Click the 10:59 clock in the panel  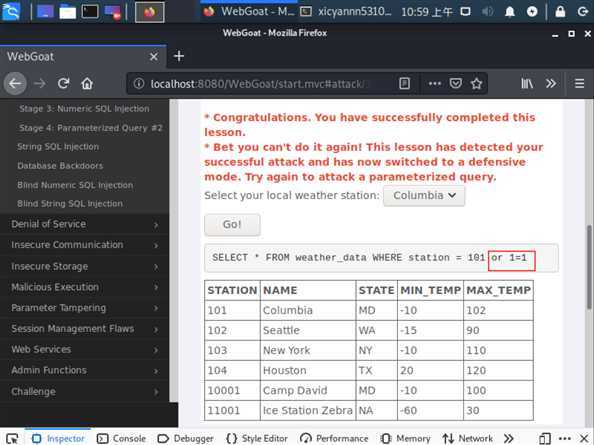[427, 12]
